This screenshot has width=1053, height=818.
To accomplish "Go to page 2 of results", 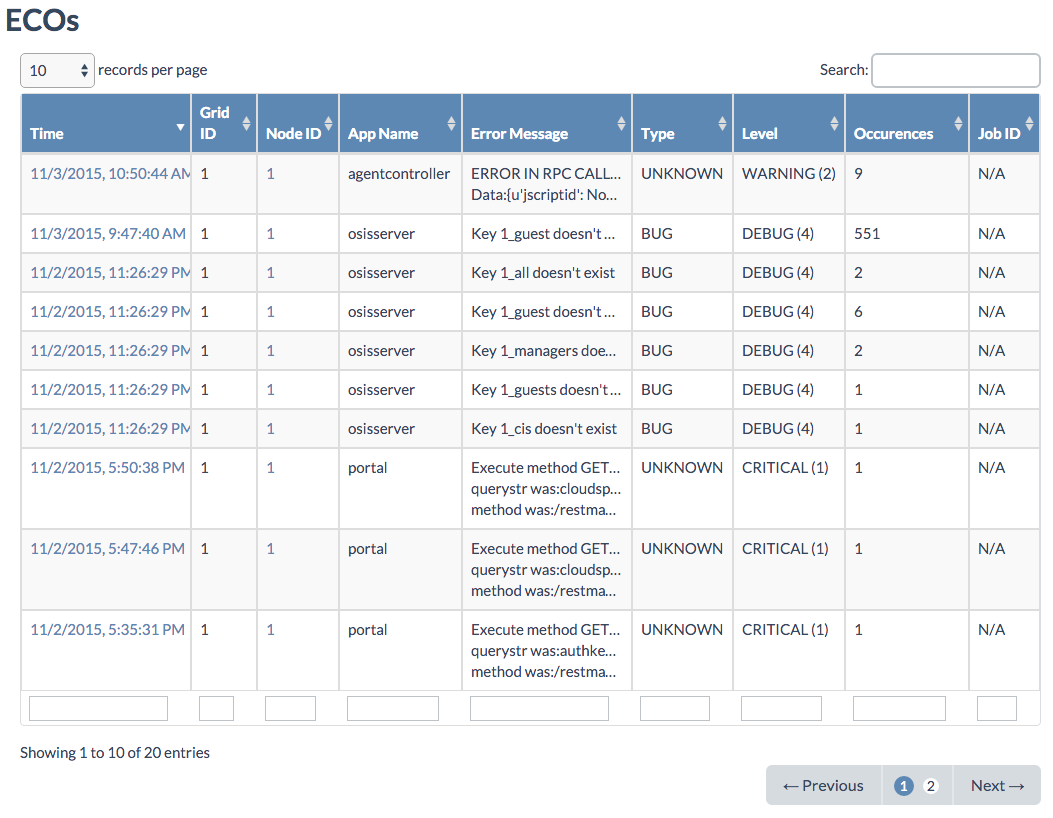I will click(x=930, y=786).
